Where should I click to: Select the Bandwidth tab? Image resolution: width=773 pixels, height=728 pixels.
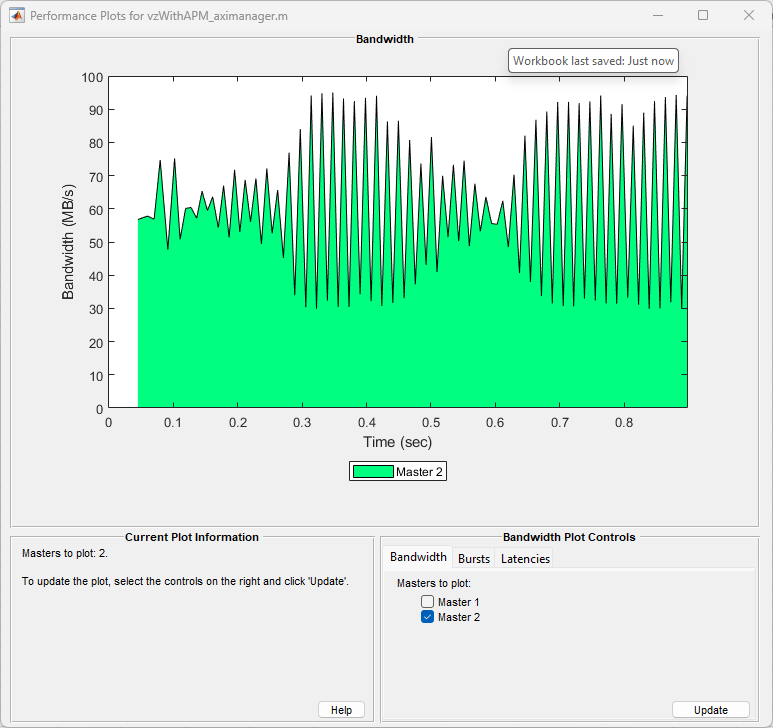tap(418, 558)
